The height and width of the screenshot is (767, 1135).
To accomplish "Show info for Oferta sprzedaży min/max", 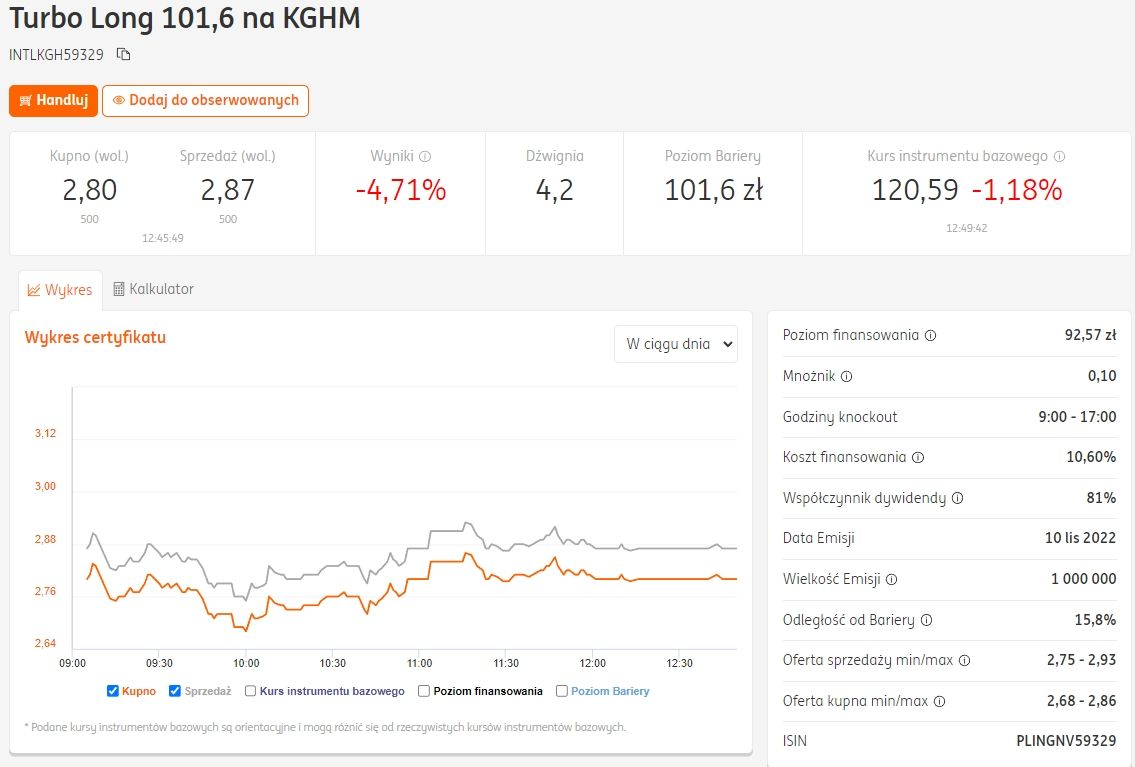I will tap(964, 661).
